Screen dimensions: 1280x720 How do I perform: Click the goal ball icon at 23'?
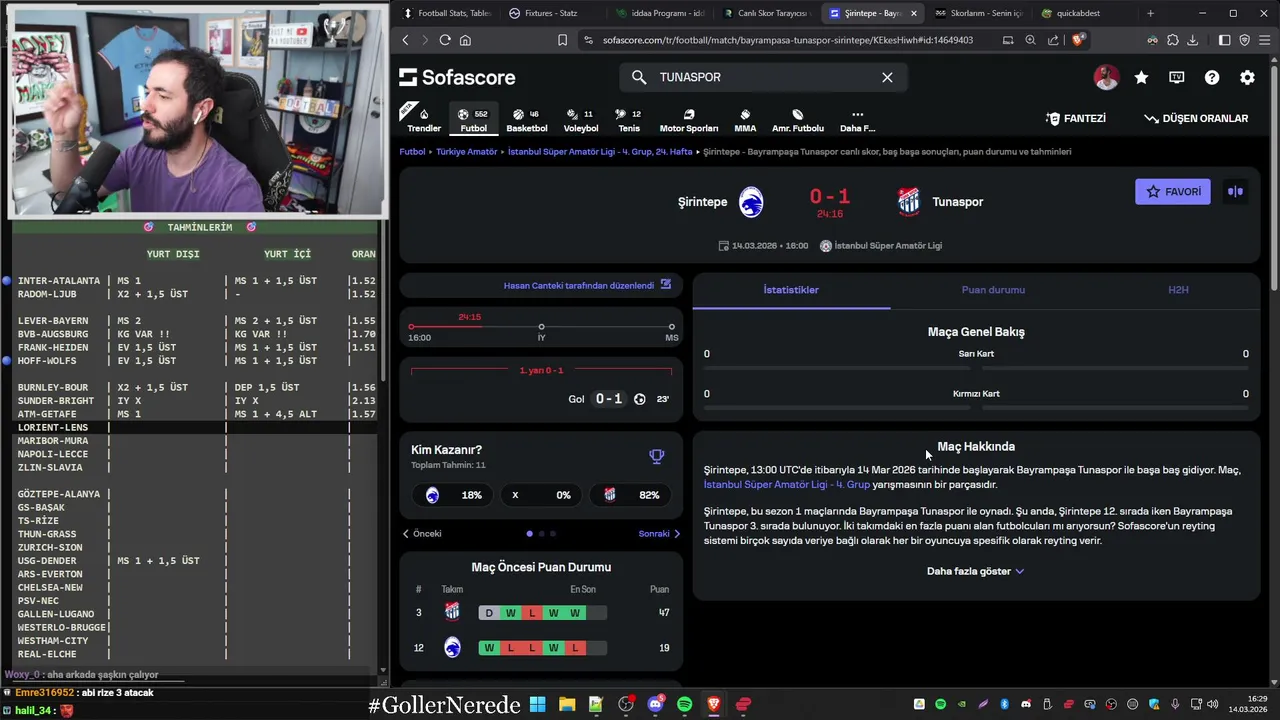(640, 399)
